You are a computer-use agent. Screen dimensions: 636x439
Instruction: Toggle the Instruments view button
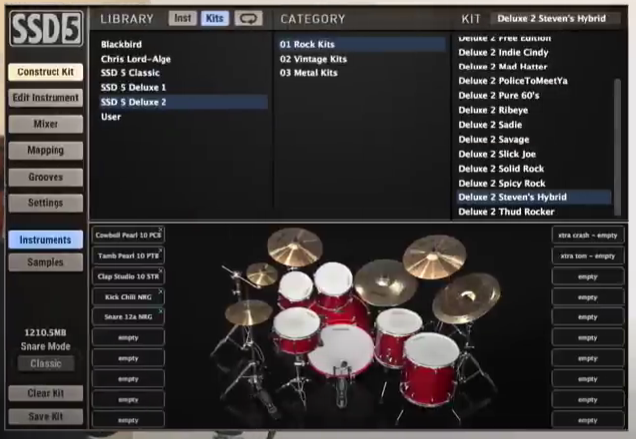[x=45, y=240]
